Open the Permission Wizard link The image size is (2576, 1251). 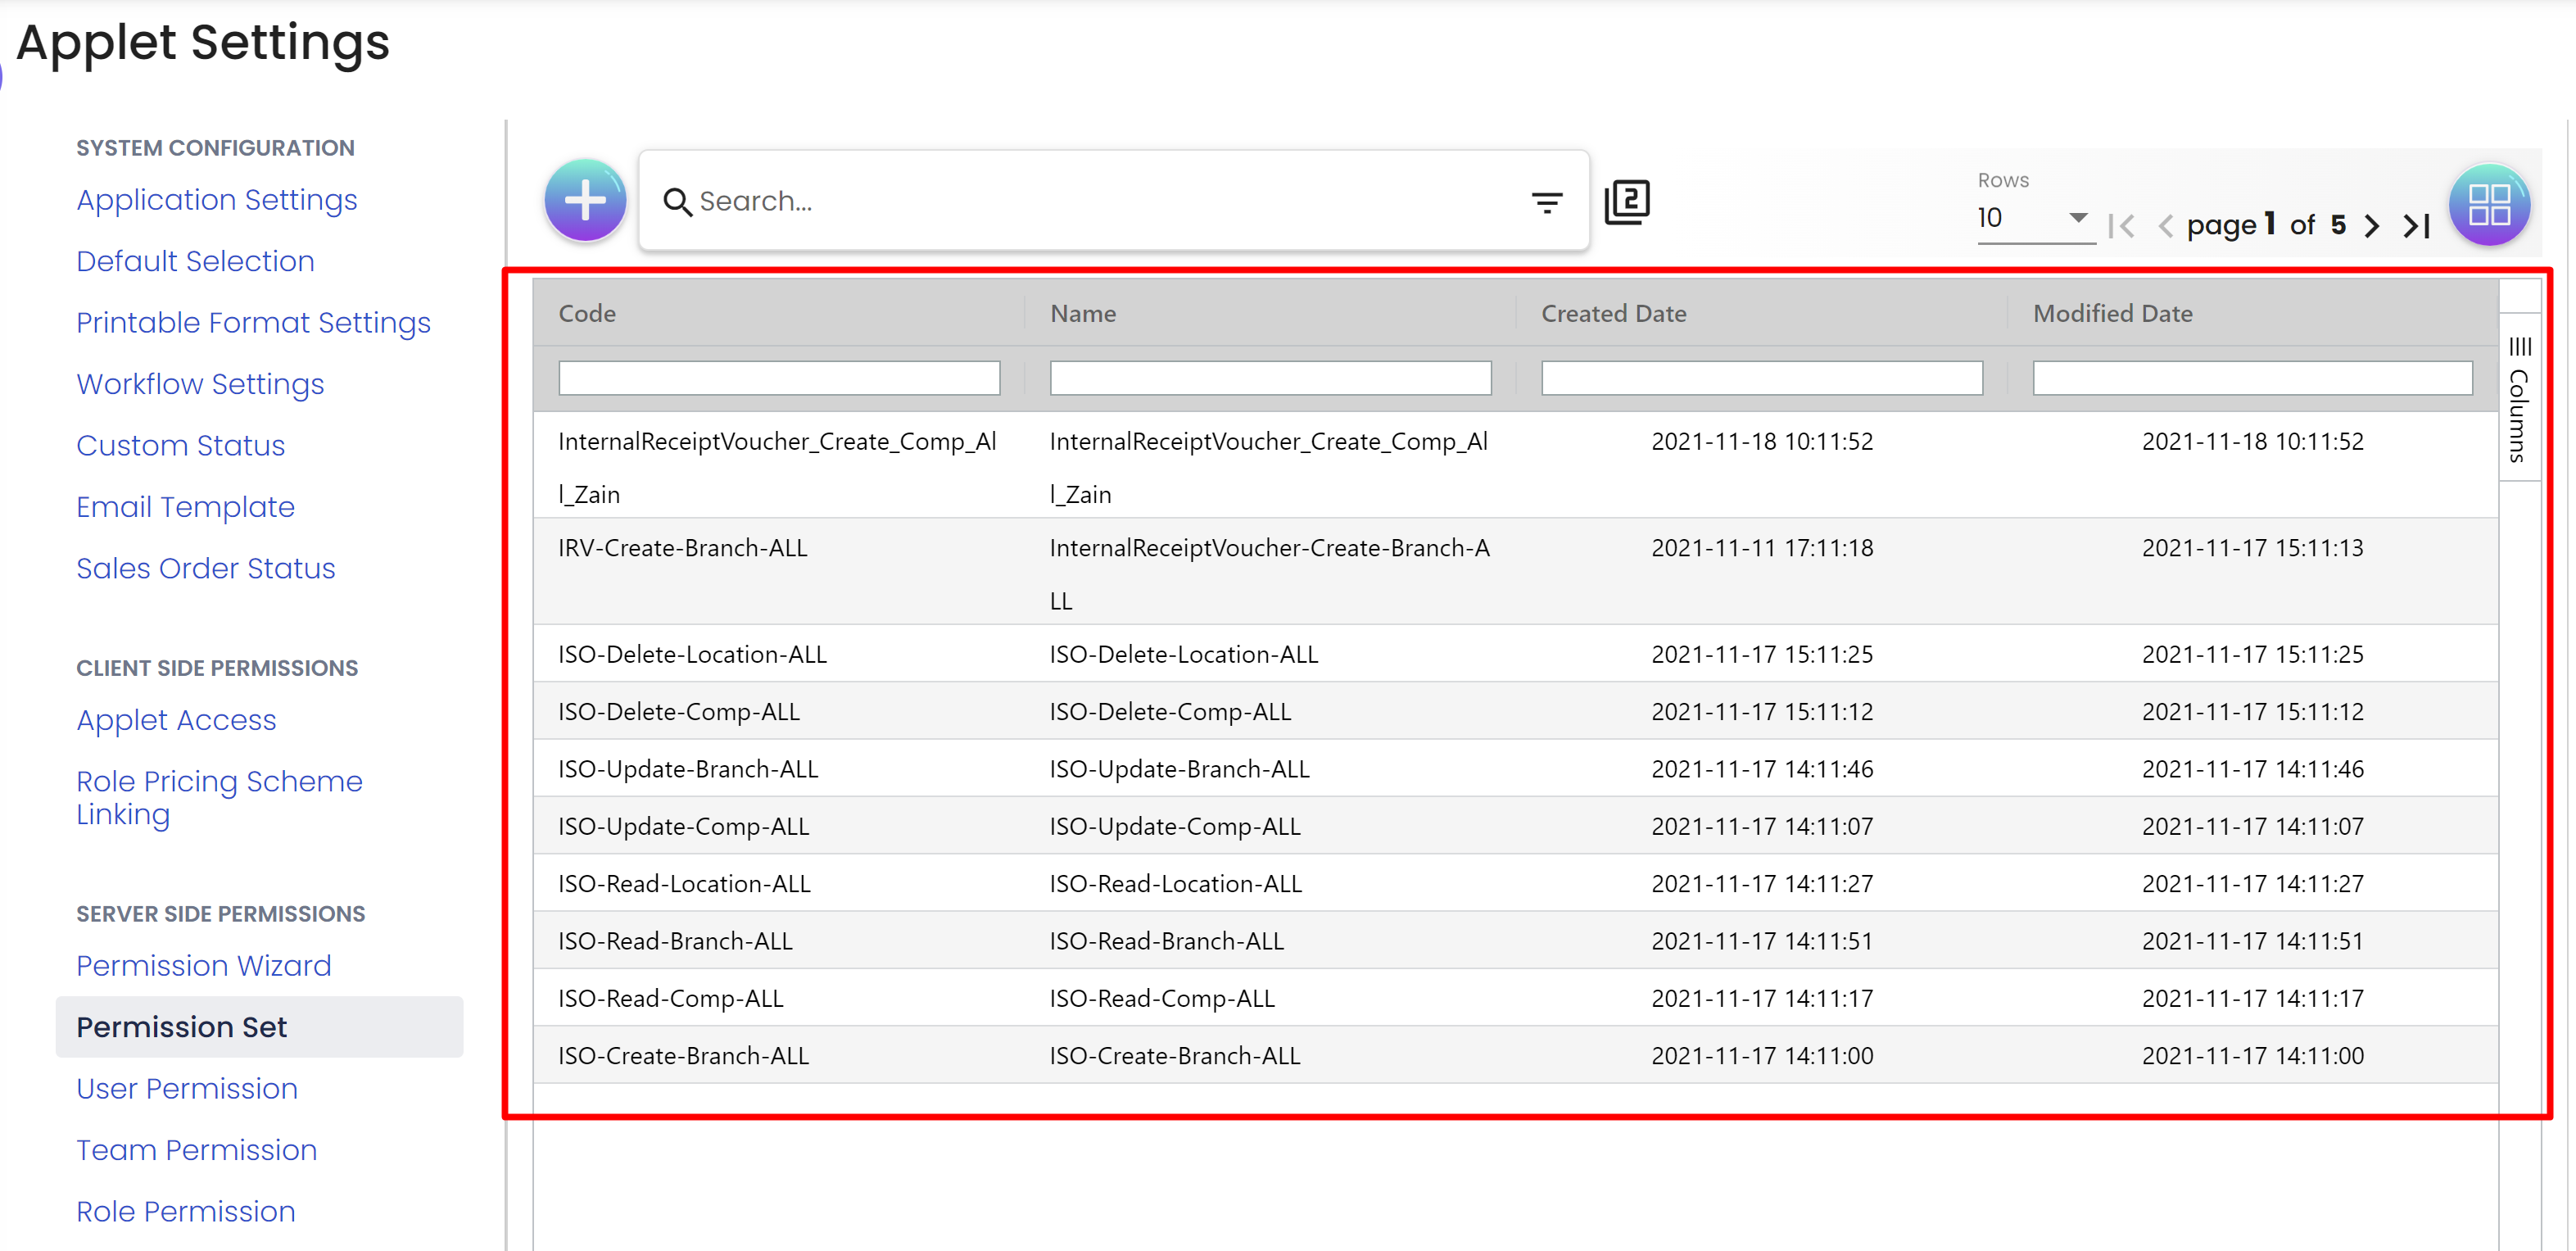tap(203, 965)
